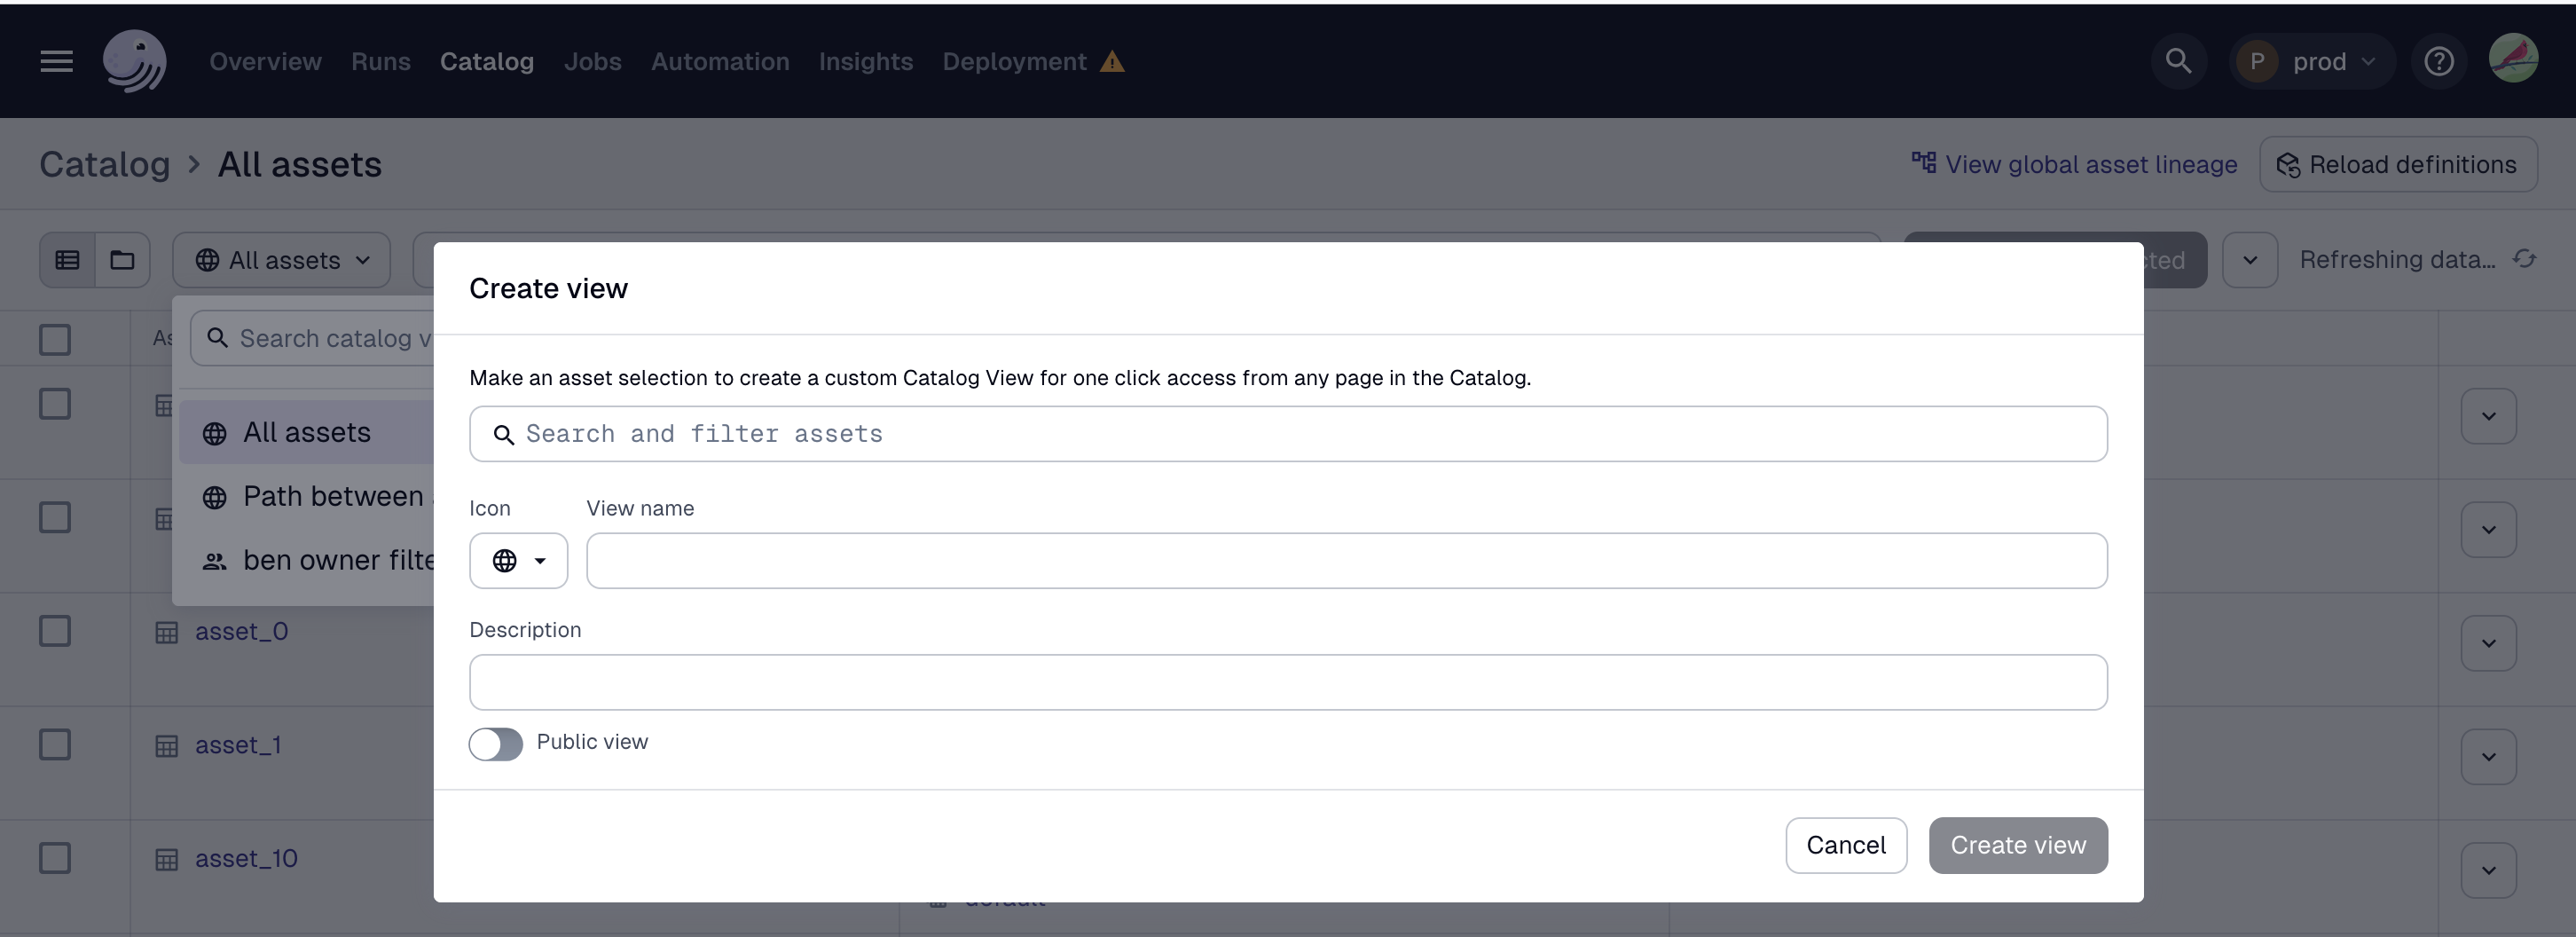Open the global search via magnifying glass icon

2179,61
